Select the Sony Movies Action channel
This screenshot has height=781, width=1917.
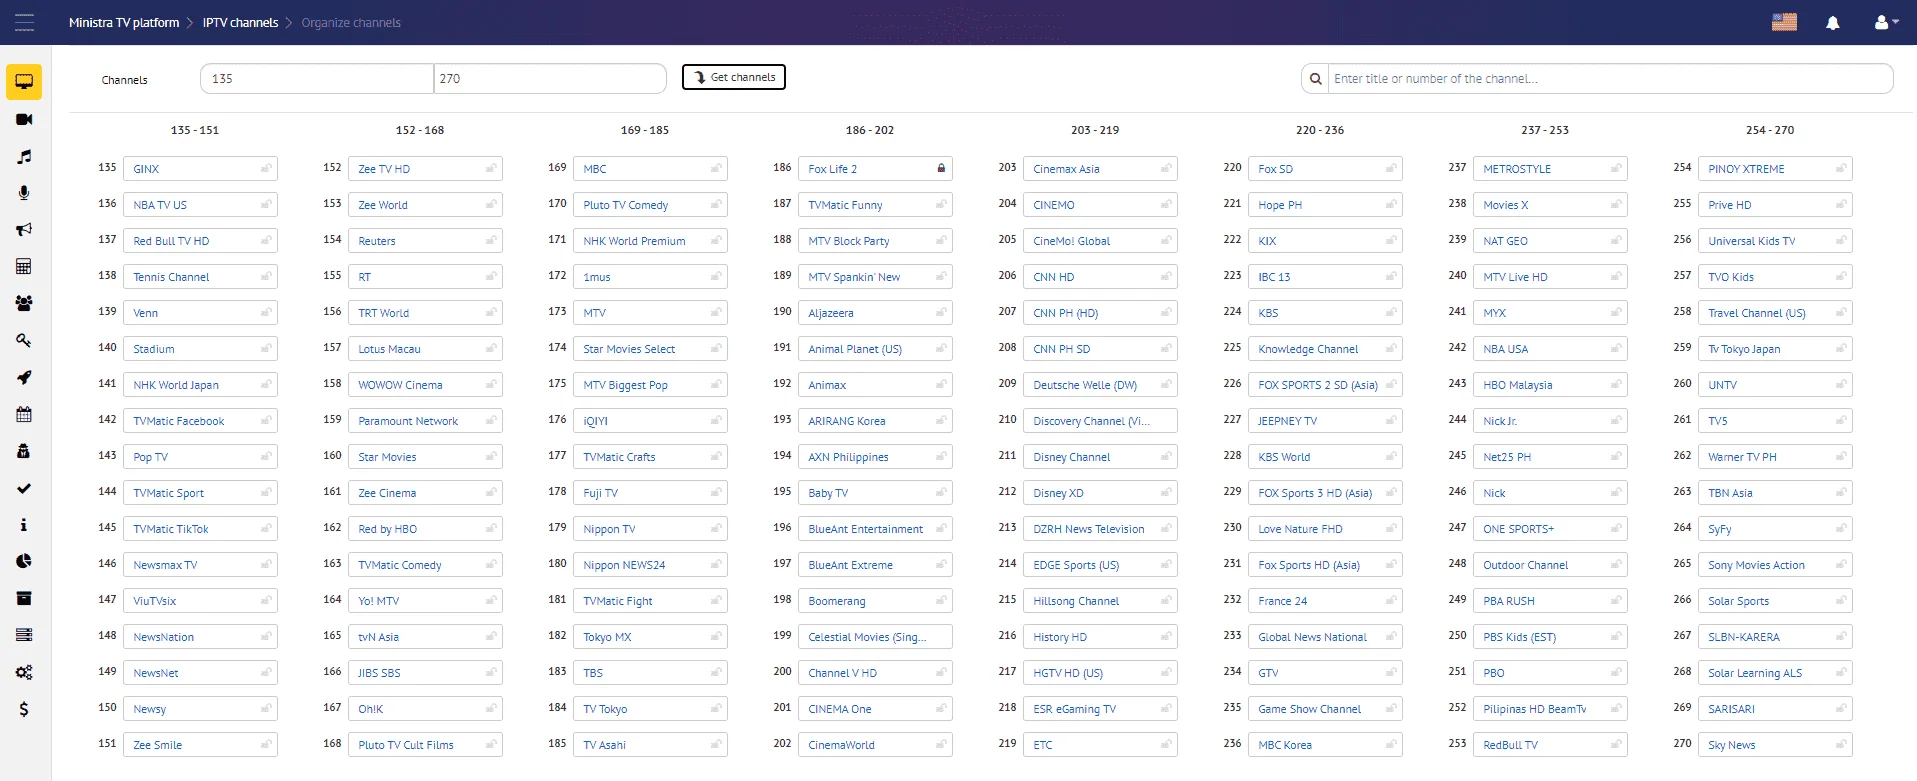point(1775,565)
